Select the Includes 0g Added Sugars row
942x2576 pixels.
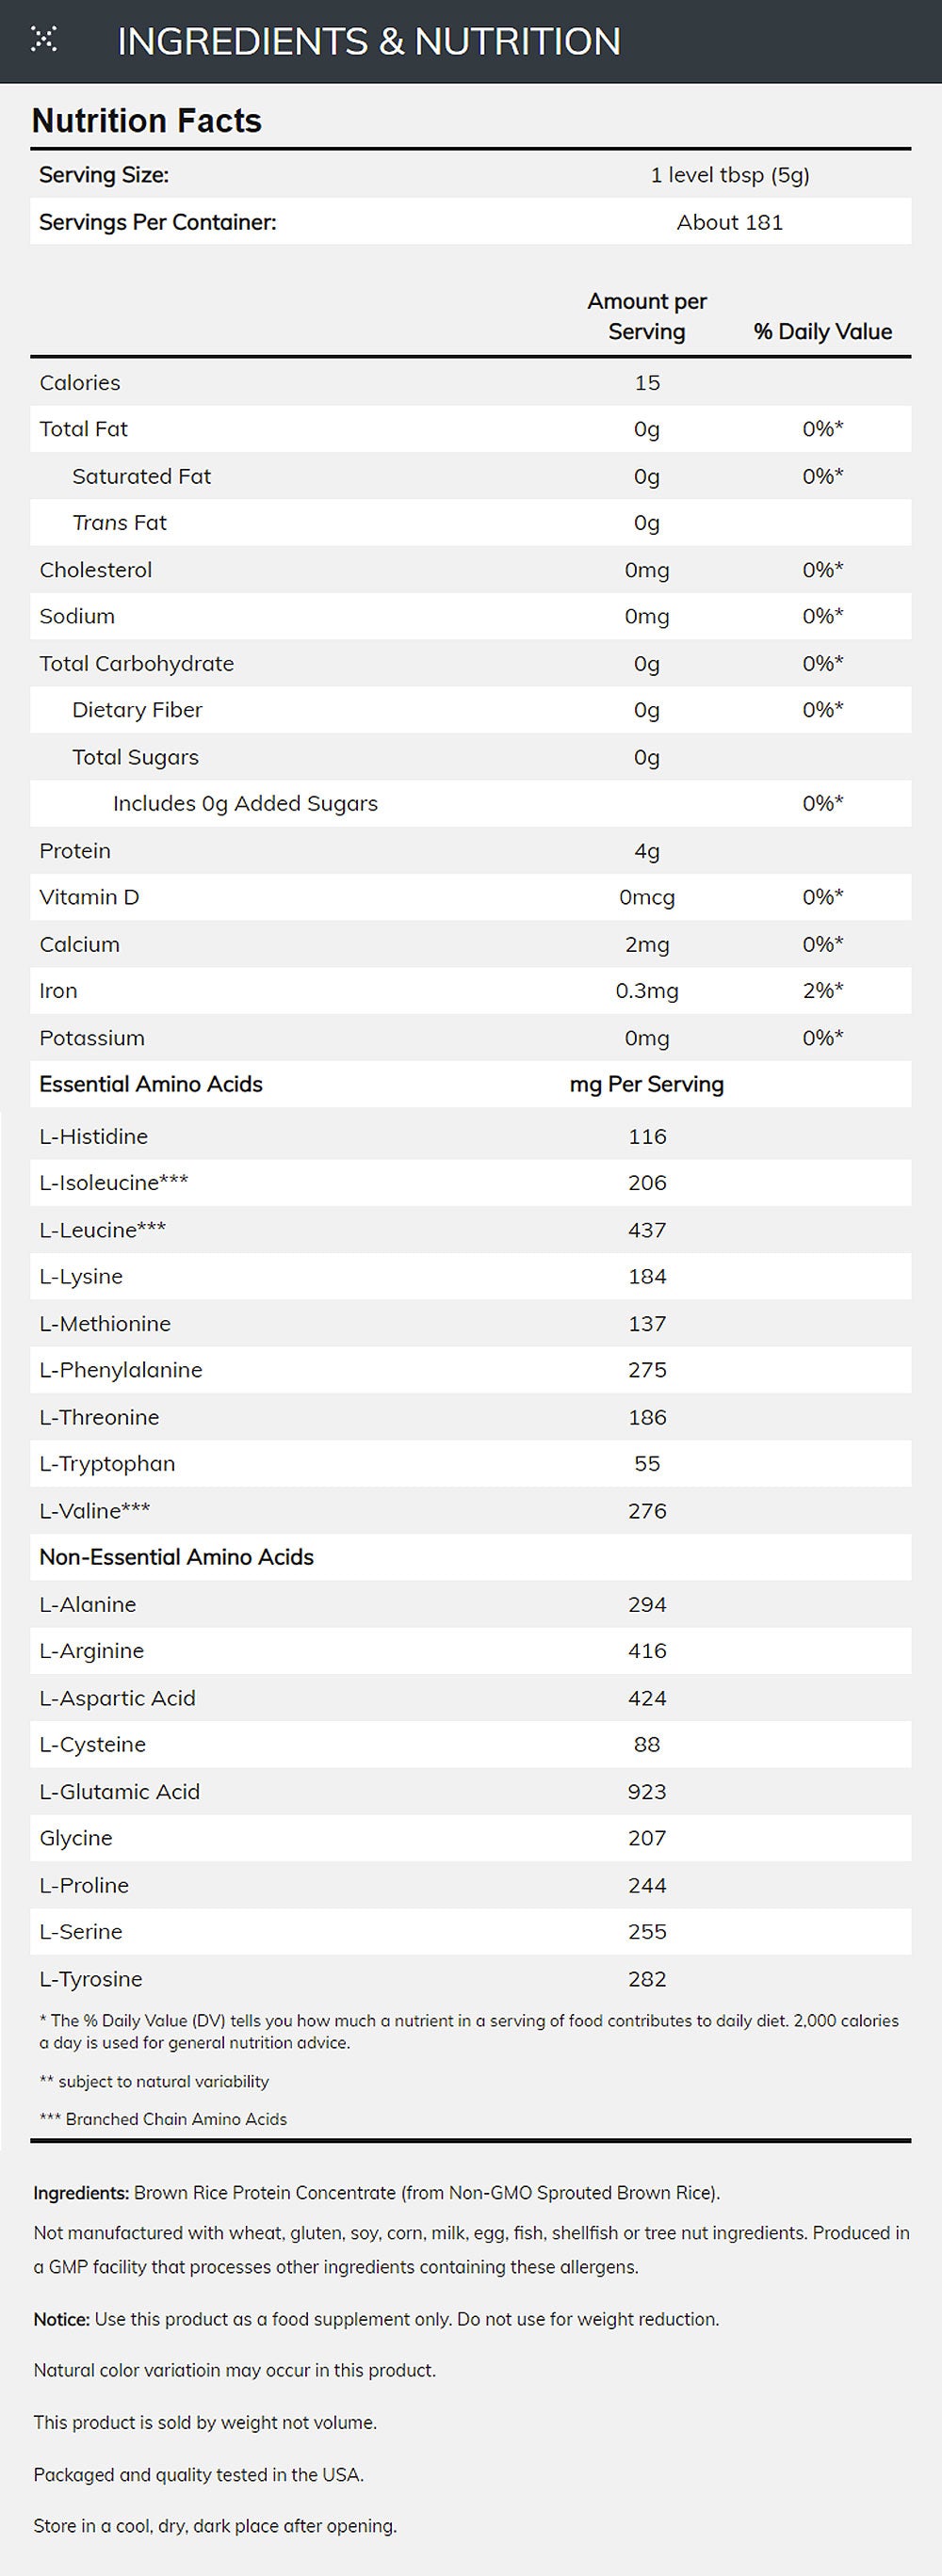click(x=245, y=804)
